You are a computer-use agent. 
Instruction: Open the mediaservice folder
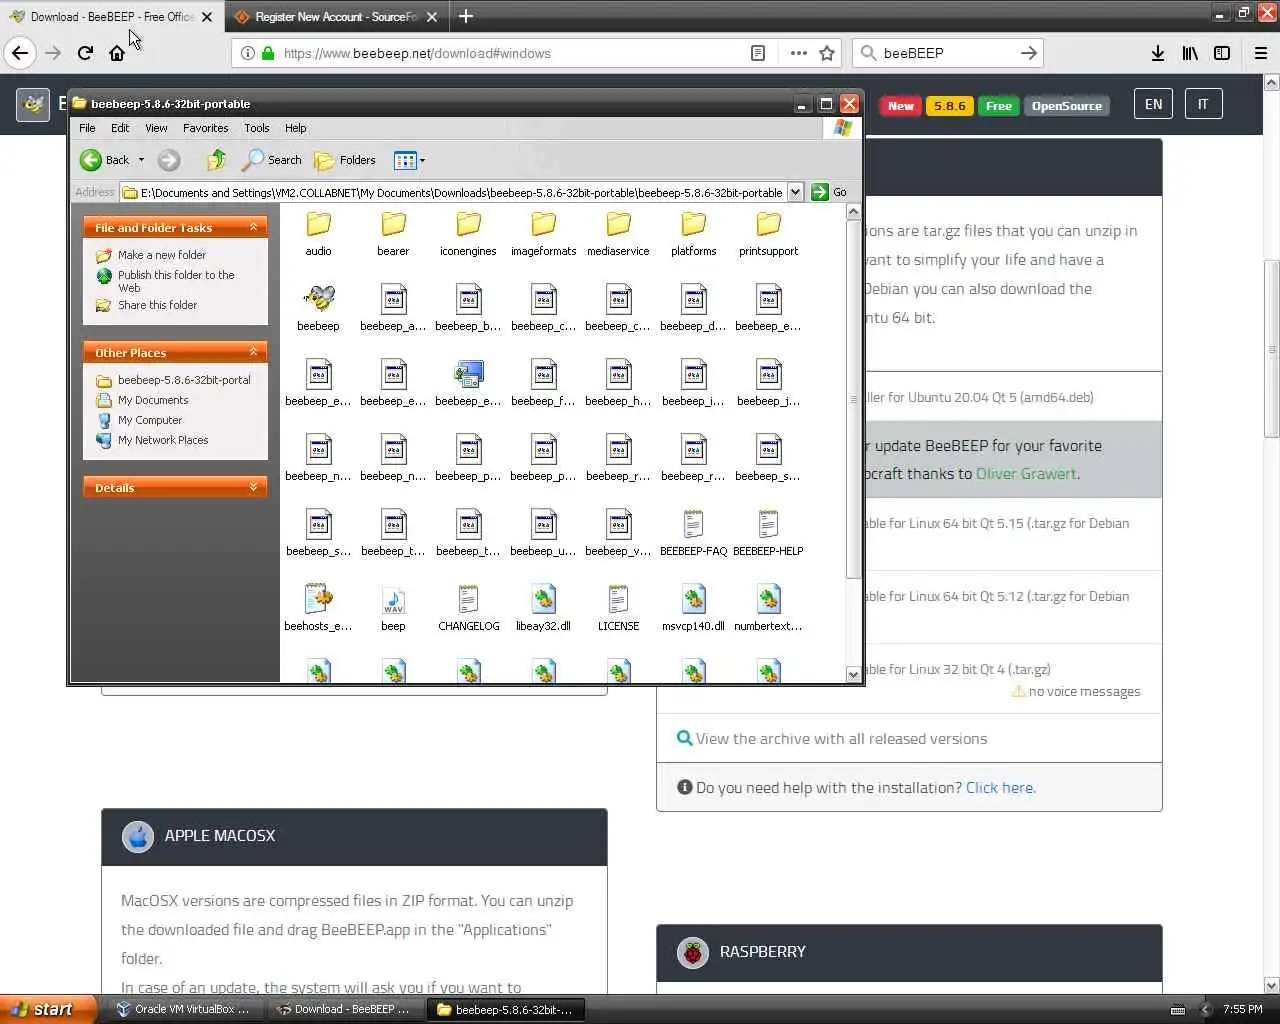618,234
